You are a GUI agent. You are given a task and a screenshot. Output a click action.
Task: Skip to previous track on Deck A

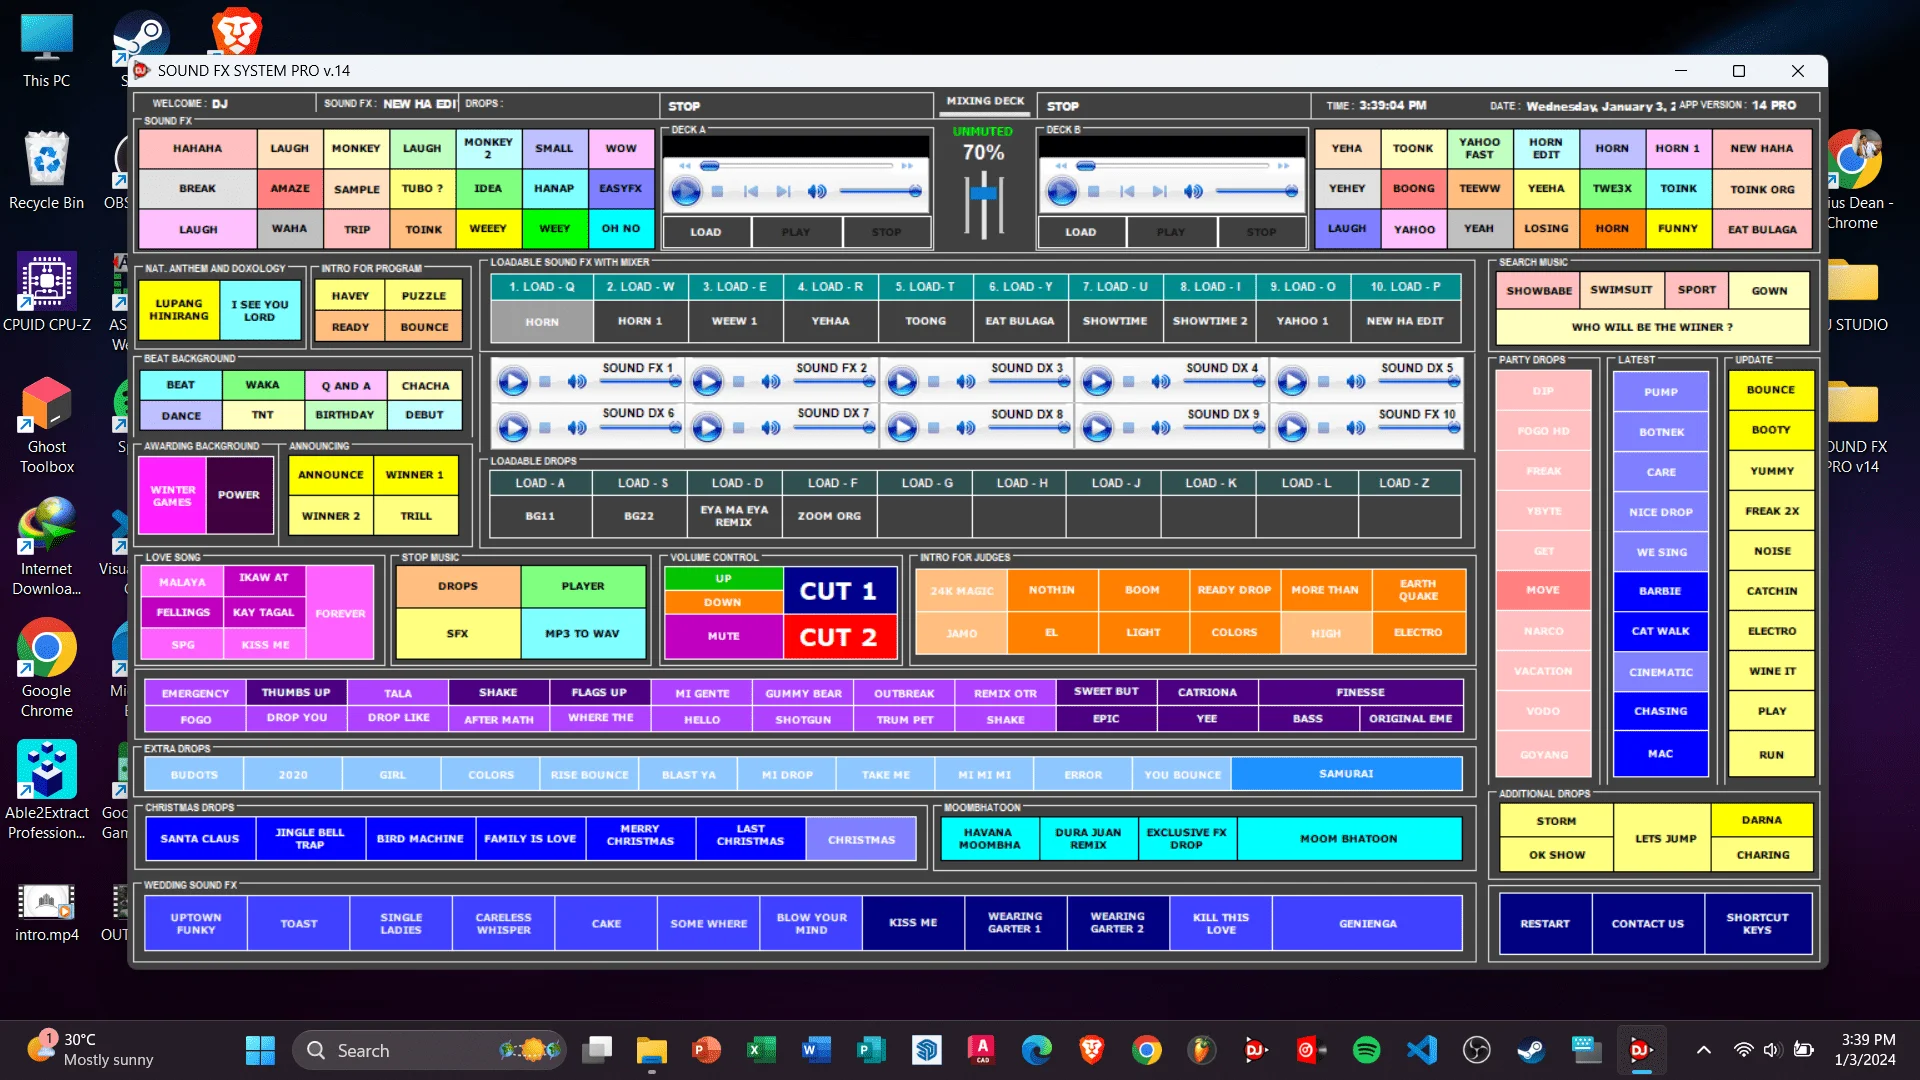pos(751,191)
